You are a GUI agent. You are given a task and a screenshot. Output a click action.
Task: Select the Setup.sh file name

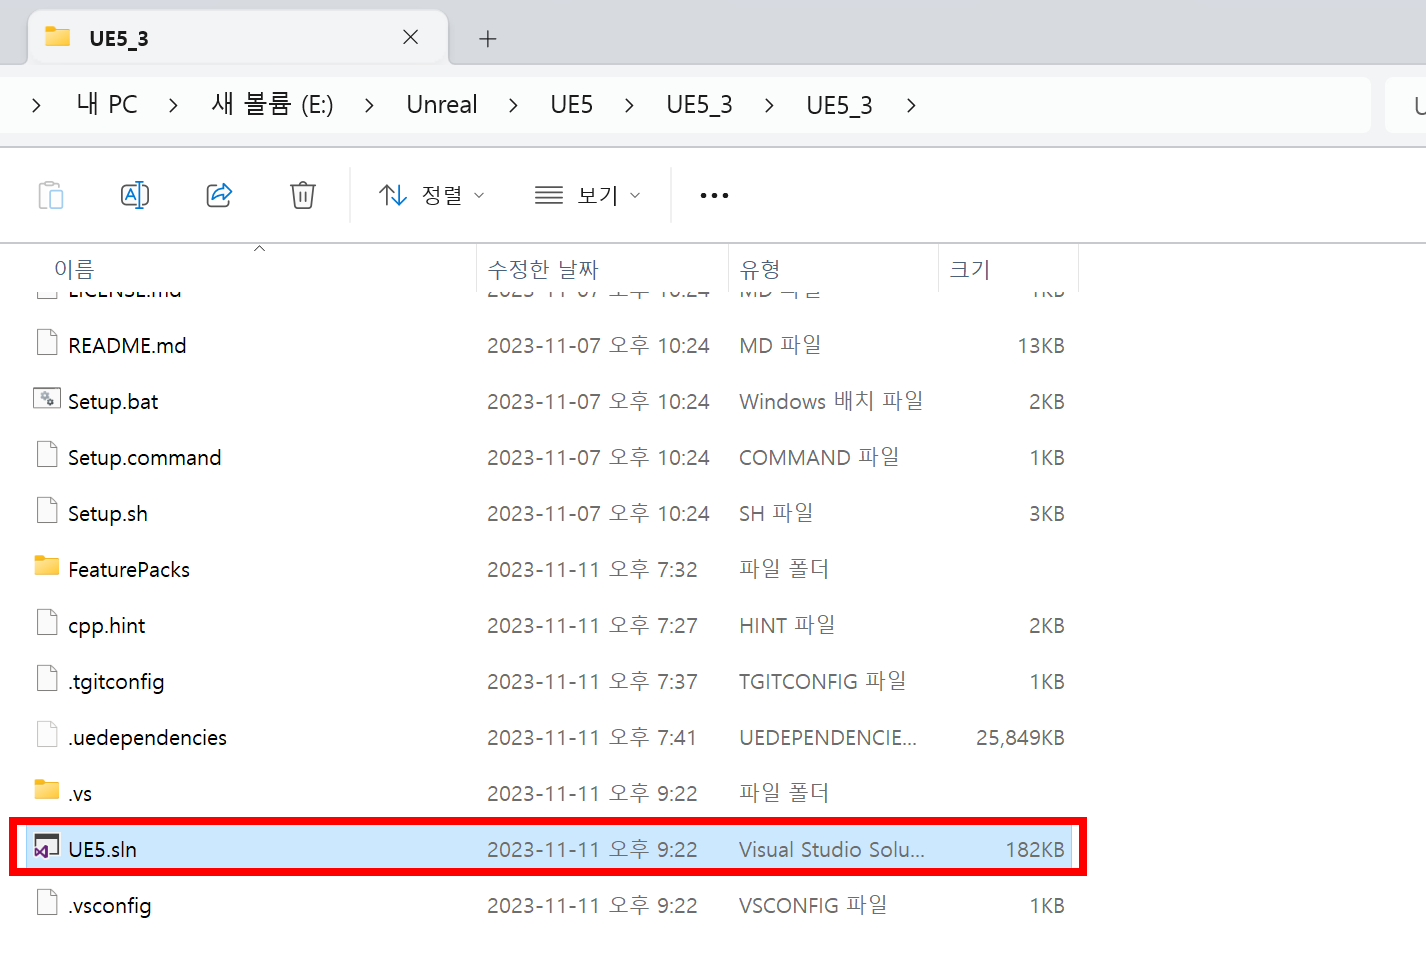click(108, 514)
